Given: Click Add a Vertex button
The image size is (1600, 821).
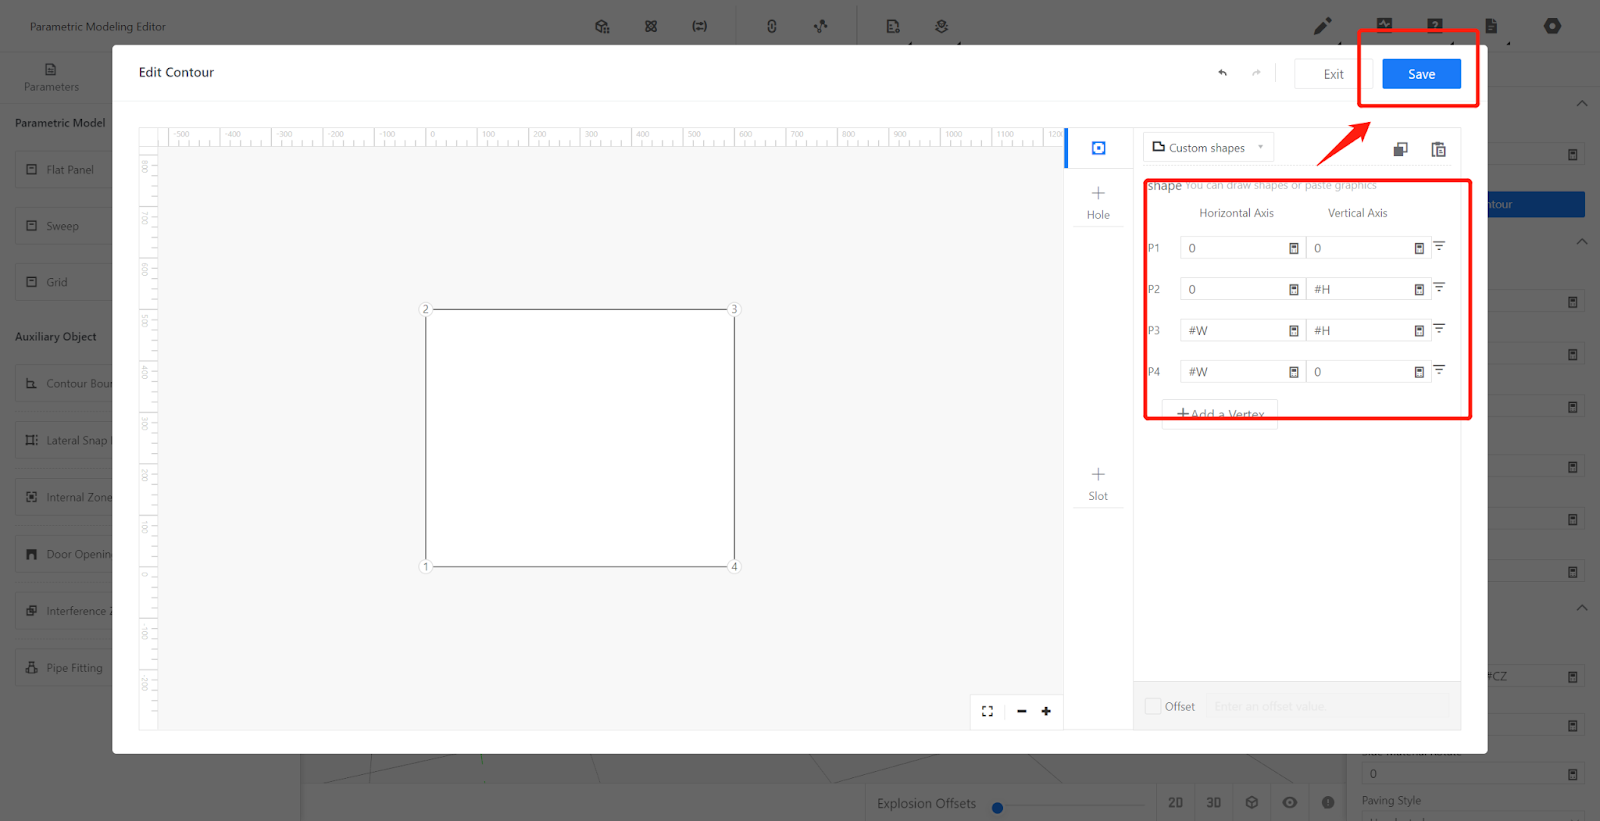Looking at the screenshot, I should [1220, 414].
